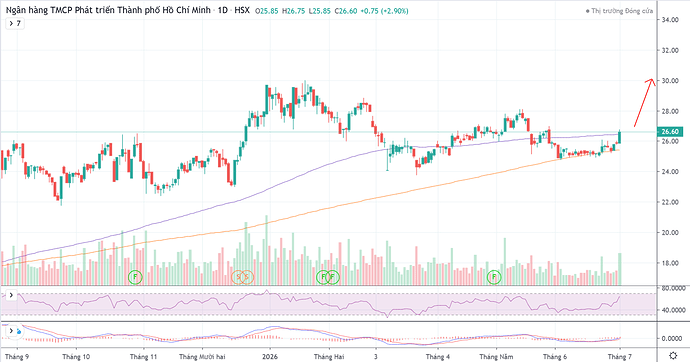The width and height of the screenshot is (690, 362).
Task: Expand the RSI pane legend arrow
Action: (x=11, y=296)
